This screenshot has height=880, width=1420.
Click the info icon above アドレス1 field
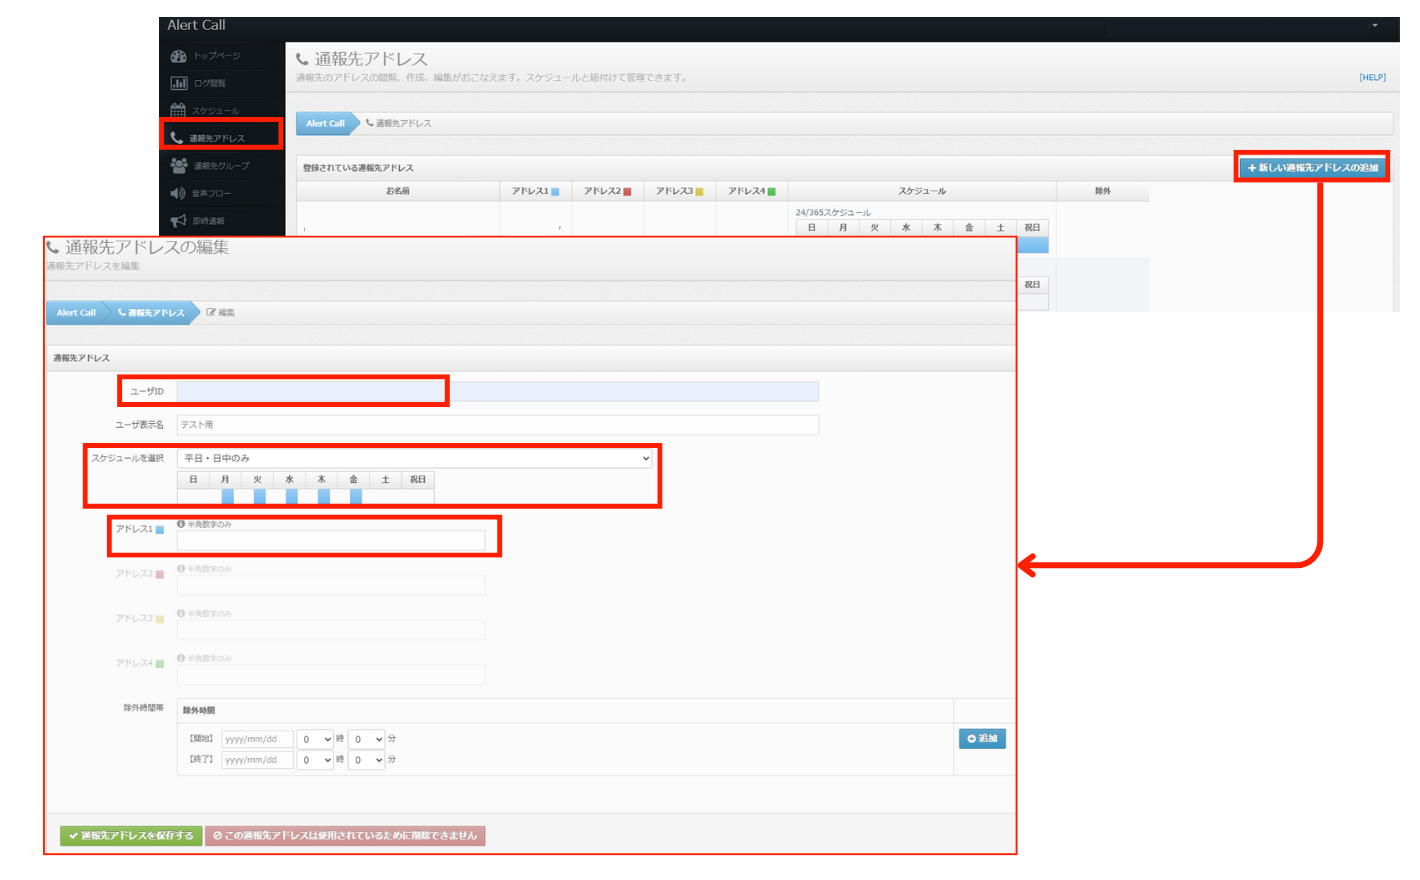(181, 524)
